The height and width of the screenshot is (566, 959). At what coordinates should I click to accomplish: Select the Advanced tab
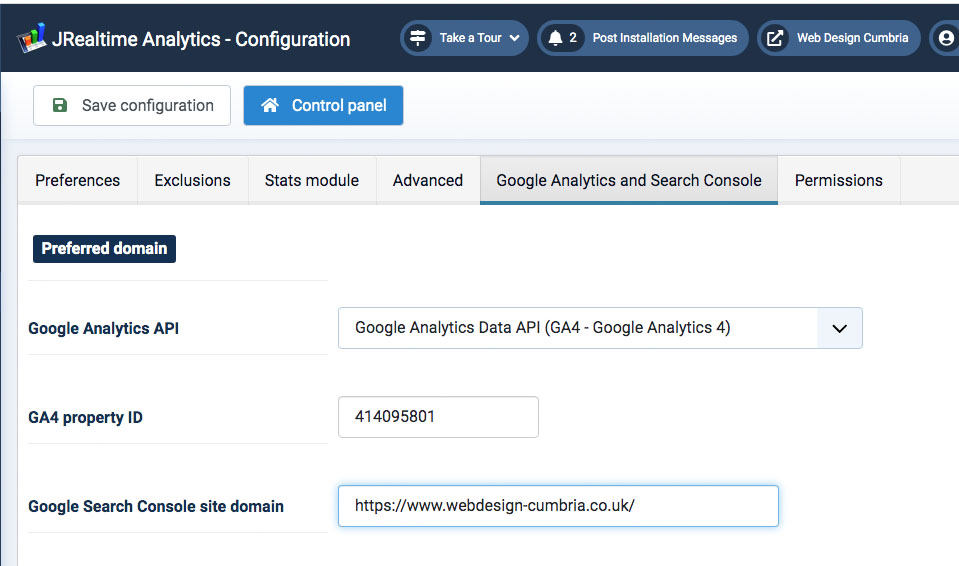427,180
